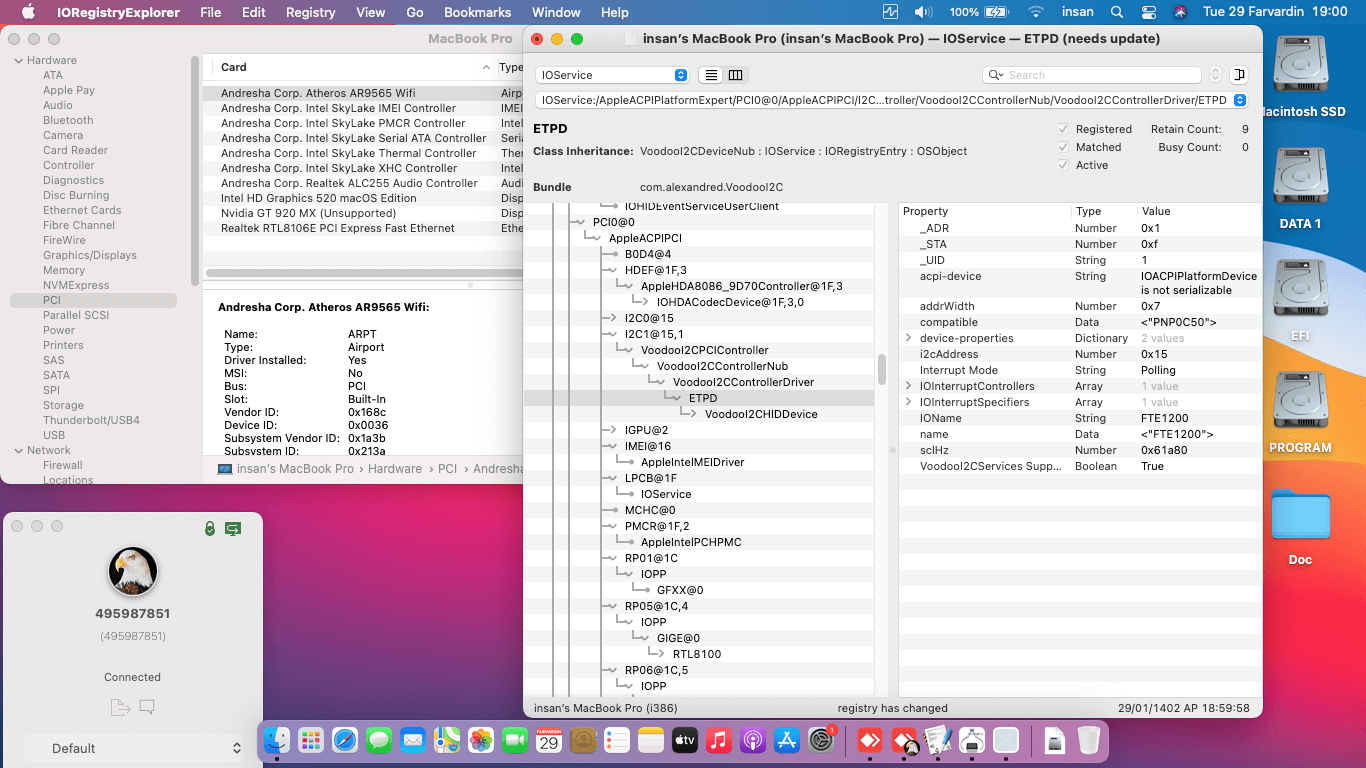
Task: Switch IORegistryExplorer to list view
Action: (x=711, y=75)
